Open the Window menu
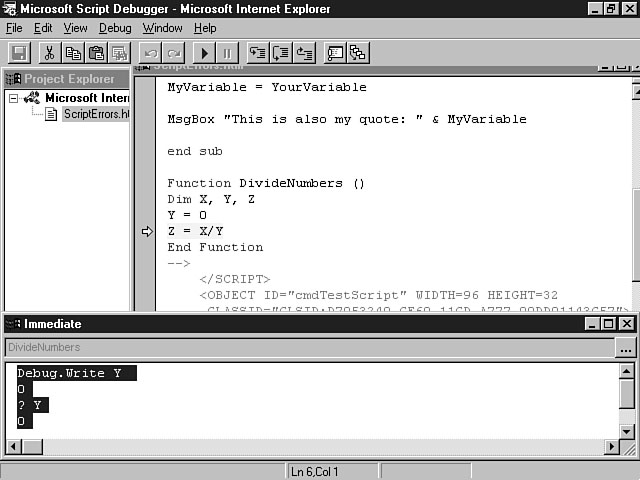This screenshot has width=640, height=480. click(162, 28)
